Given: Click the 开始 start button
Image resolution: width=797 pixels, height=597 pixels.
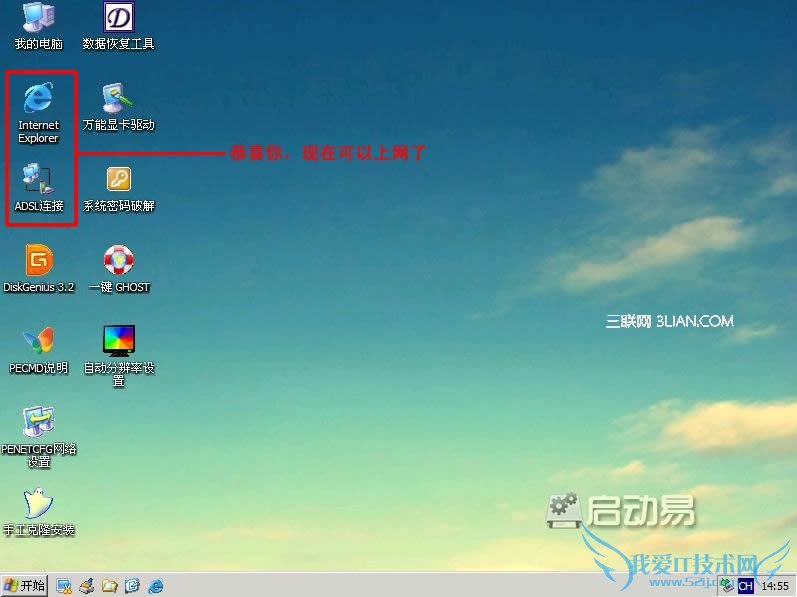Looking at the screenshot, I should [x=24, y=586].
